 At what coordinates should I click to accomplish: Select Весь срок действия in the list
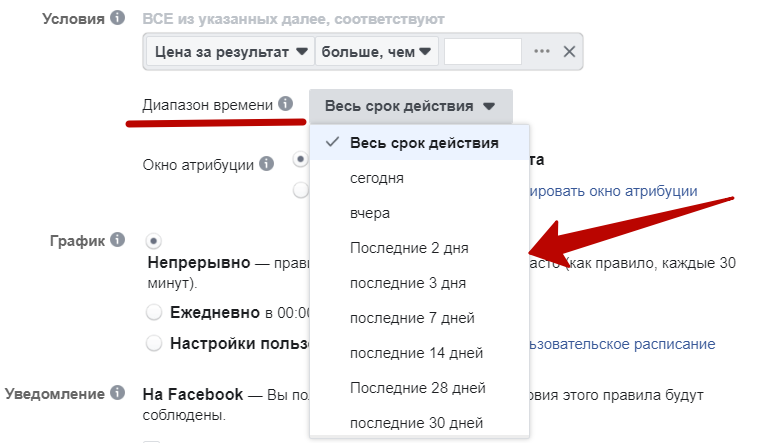tap(419, 143)
